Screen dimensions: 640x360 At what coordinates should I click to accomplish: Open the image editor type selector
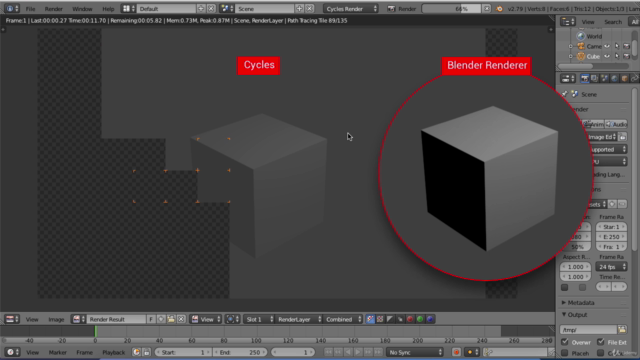[x=12, y=319]
